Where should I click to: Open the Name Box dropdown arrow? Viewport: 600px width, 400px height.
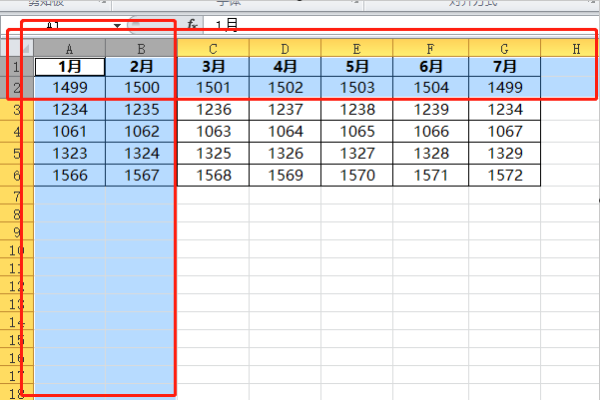(117, 26)
